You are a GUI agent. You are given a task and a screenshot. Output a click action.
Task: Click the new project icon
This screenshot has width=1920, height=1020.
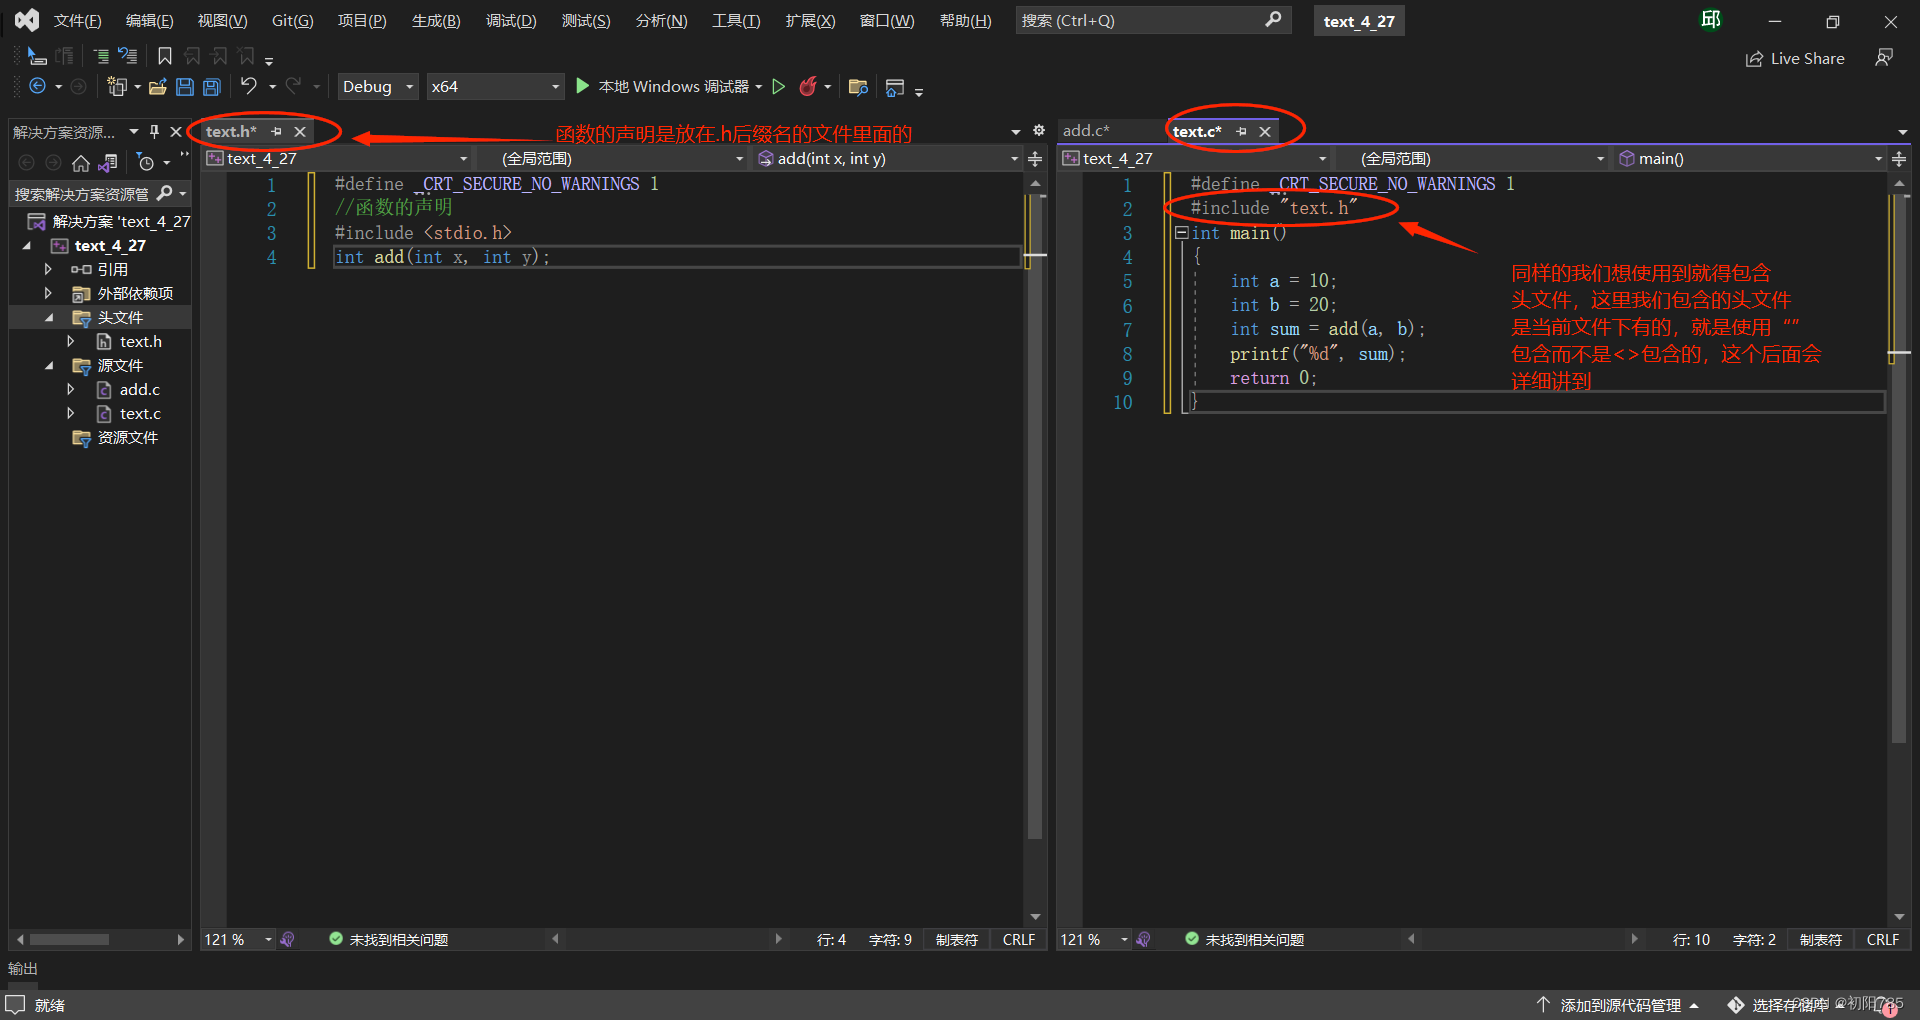[x=117, y=87]
